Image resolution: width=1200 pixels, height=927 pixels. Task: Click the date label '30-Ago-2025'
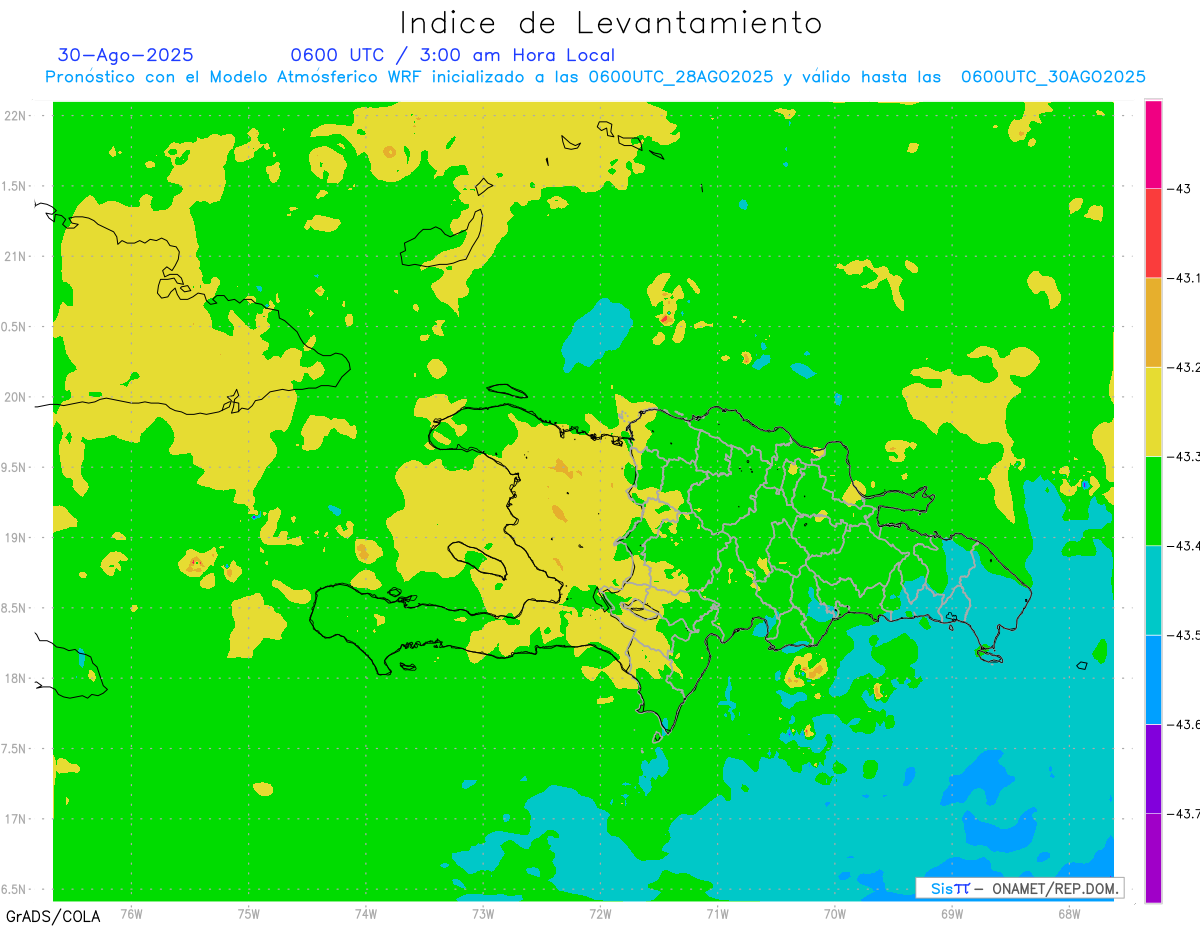126,55
